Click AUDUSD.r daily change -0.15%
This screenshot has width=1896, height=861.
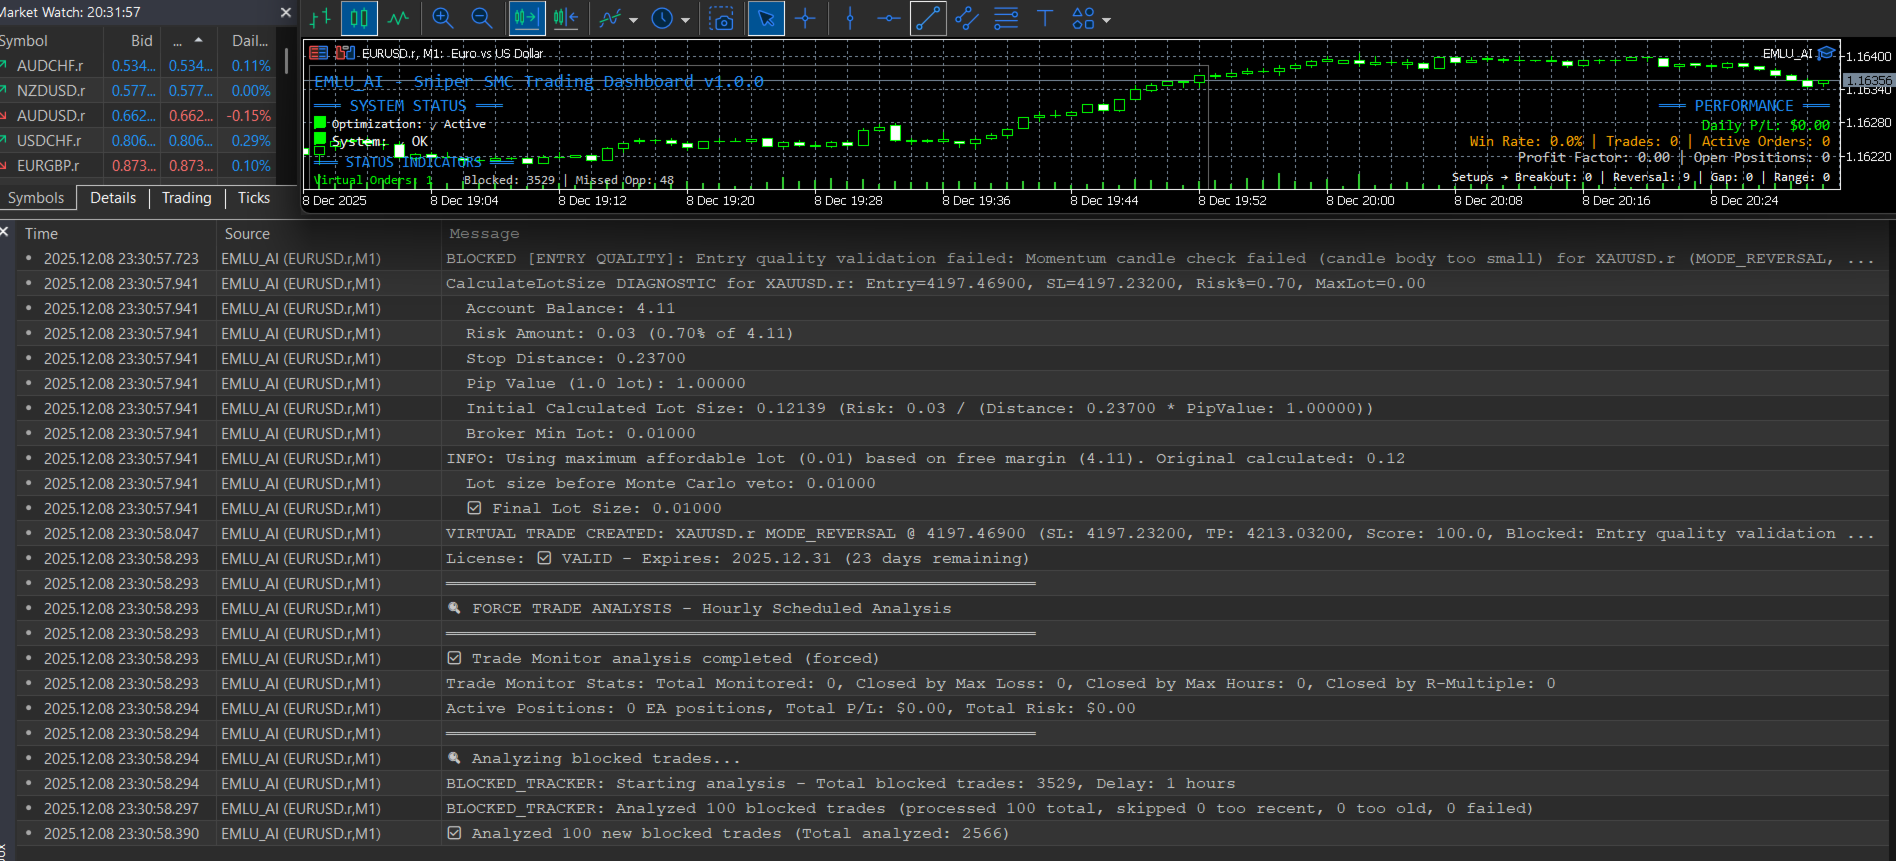[249, 116]
